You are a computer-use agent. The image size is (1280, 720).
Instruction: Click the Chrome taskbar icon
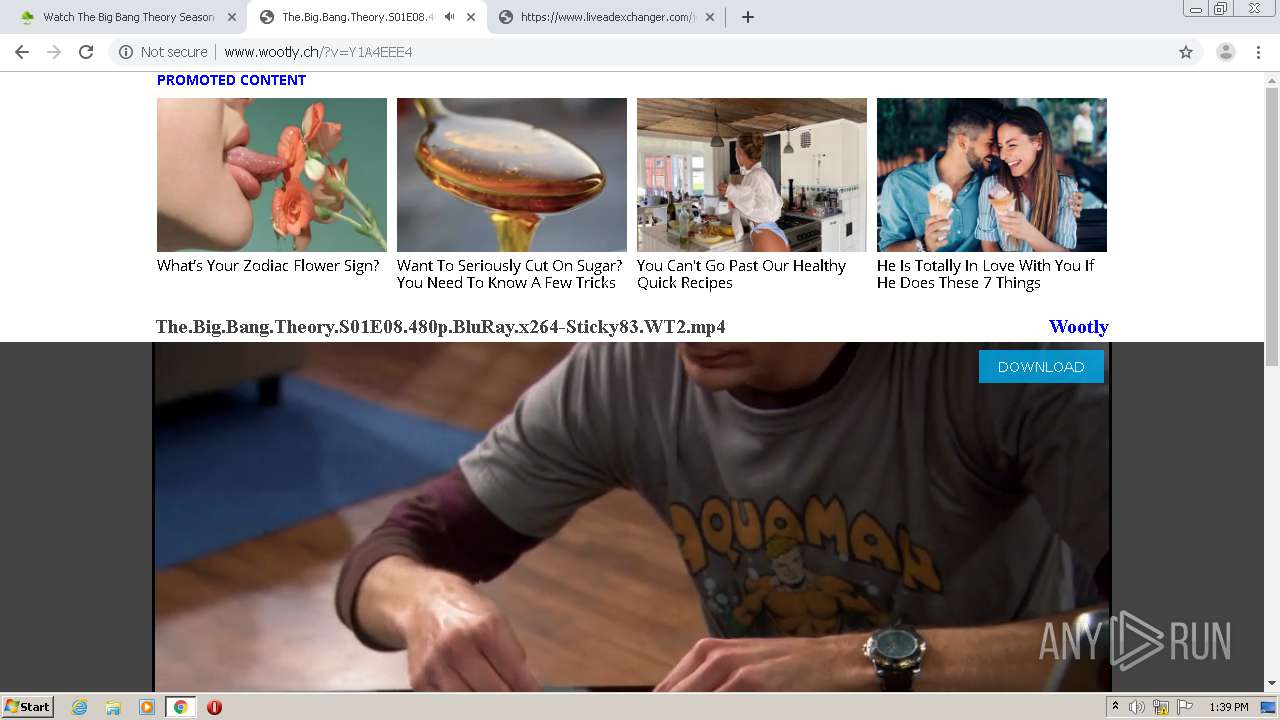point(180,707)
